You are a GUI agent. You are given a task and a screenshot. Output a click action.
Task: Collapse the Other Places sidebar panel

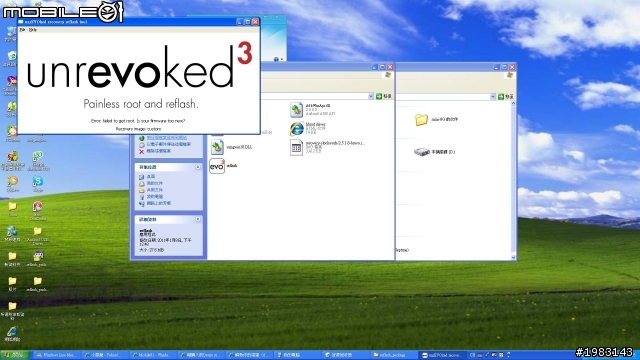198,167
